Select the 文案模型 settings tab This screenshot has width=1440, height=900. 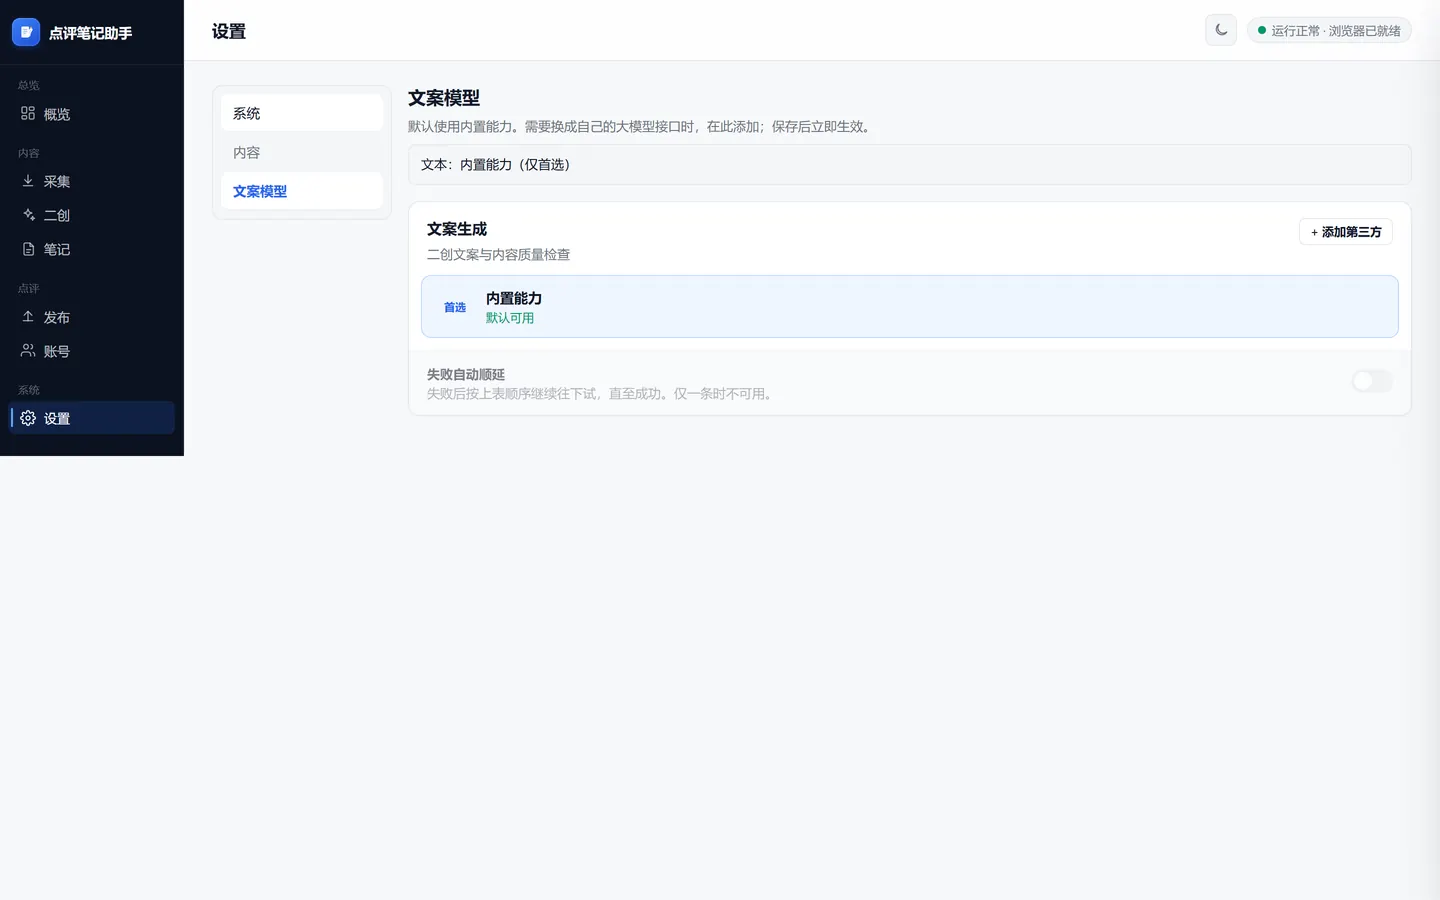pyautogui.click(x=302, y=191)
